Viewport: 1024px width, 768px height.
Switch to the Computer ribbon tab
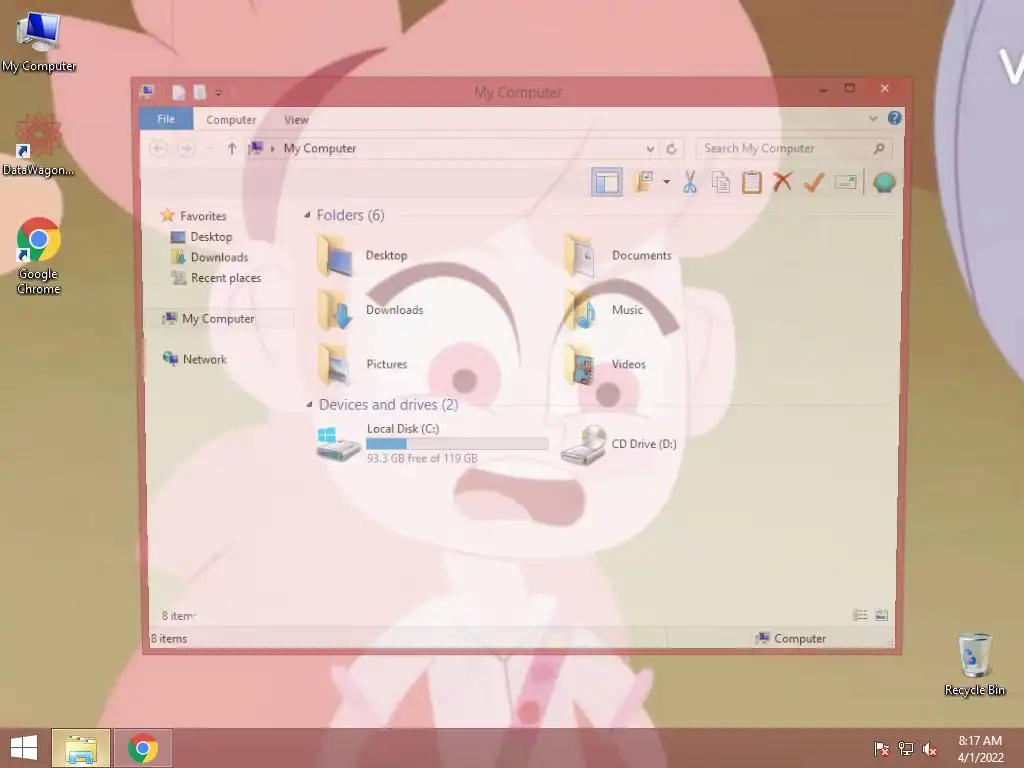[x=231, y=120]
